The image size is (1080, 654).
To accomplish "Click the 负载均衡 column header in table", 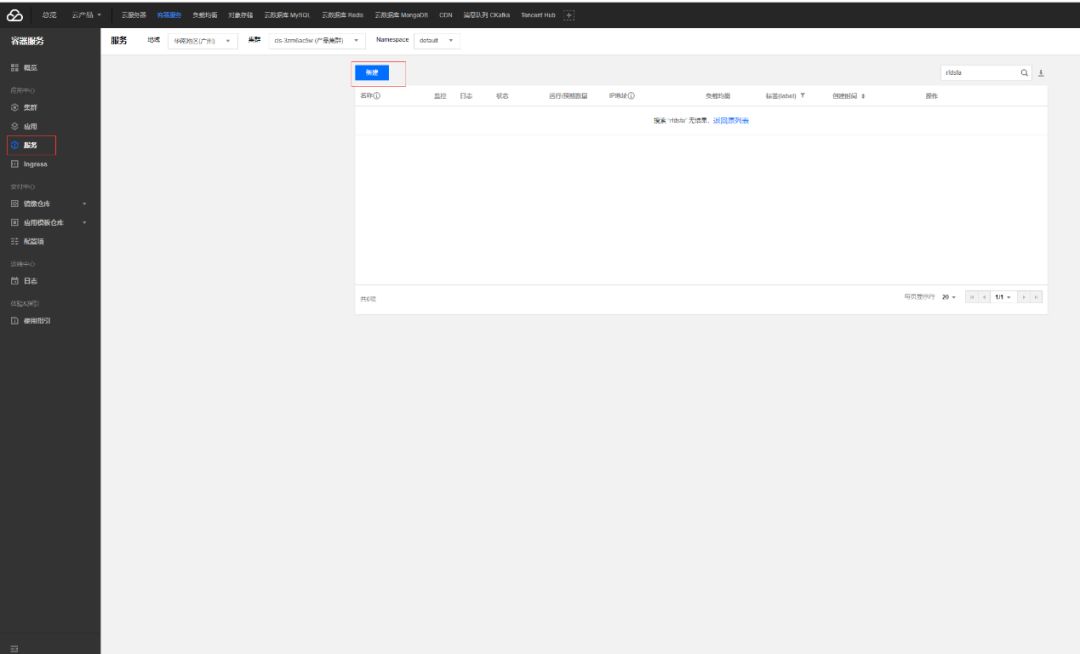I will click(718, 96).
